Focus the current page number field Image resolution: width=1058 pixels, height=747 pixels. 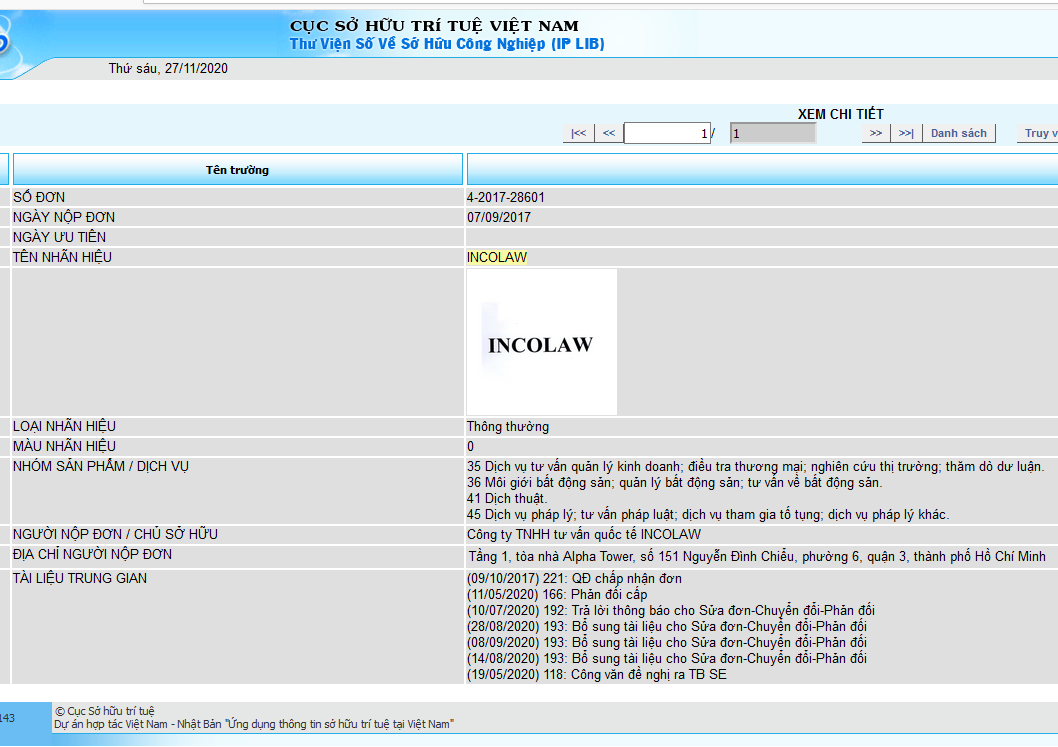(x=667, y=133)
